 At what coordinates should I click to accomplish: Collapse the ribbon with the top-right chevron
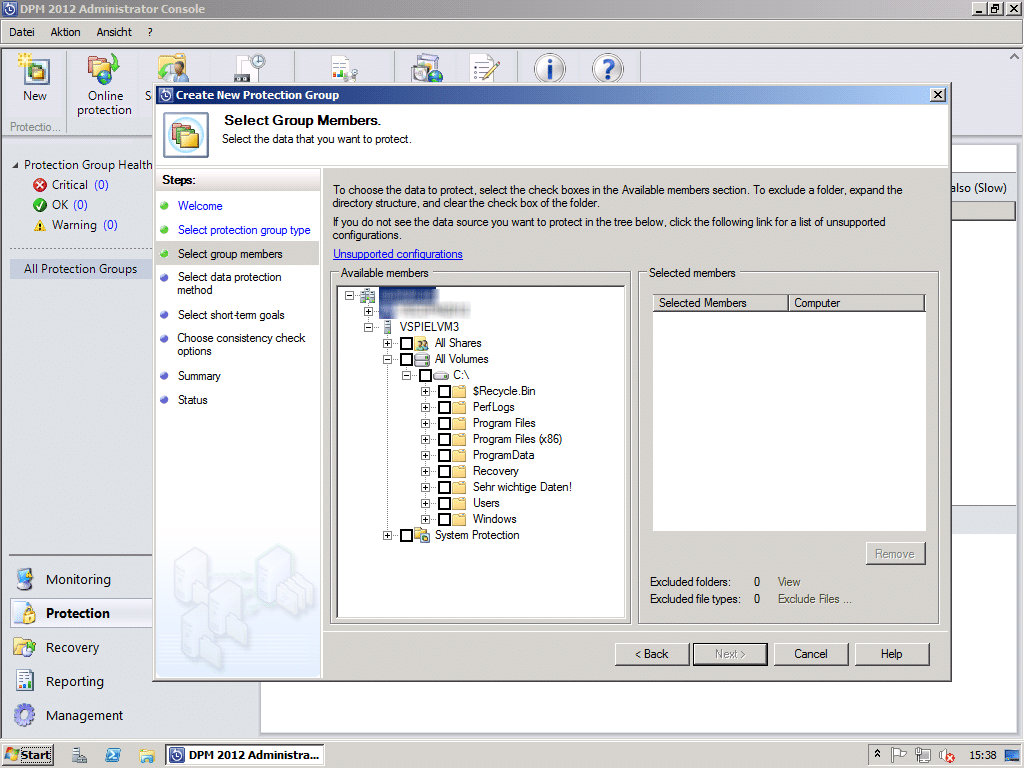[x=1014, y=57]
